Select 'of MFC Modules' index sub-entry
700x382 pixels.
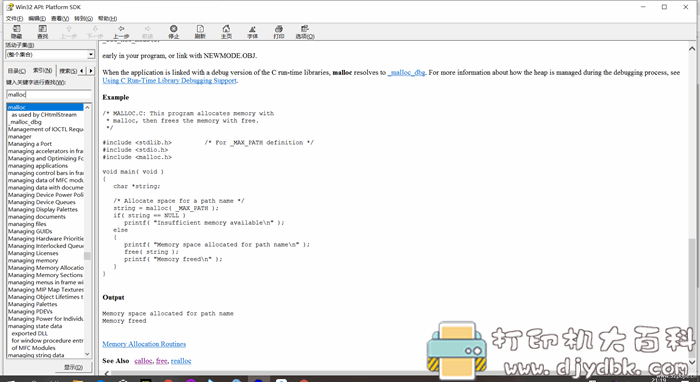(33, 348)
